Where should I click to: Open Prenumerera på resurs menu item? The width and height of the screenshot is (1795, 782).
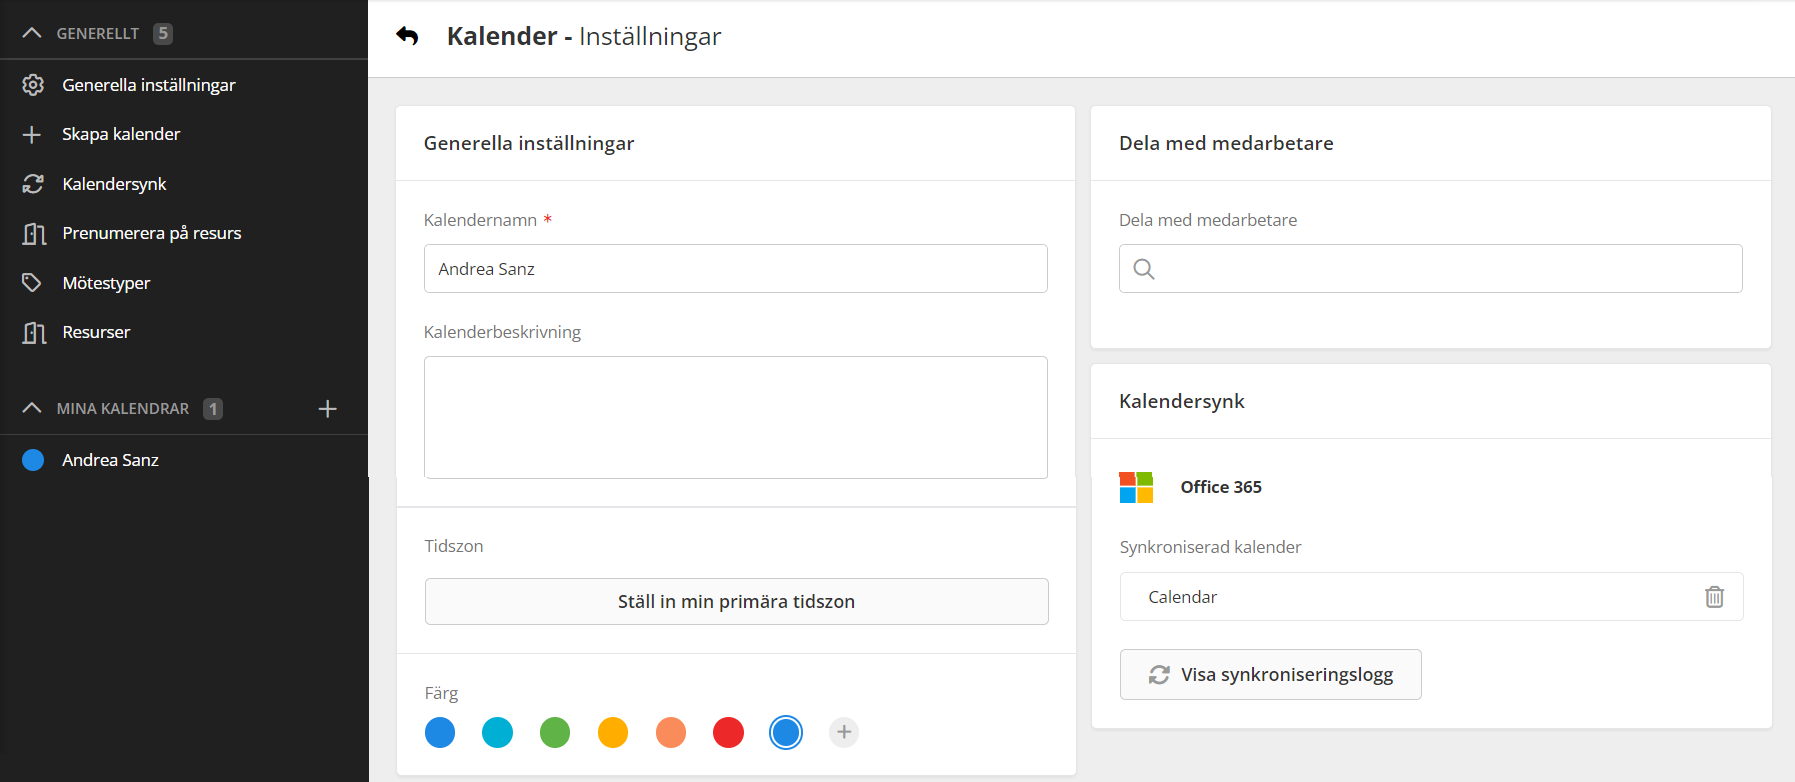pos(151,233)
